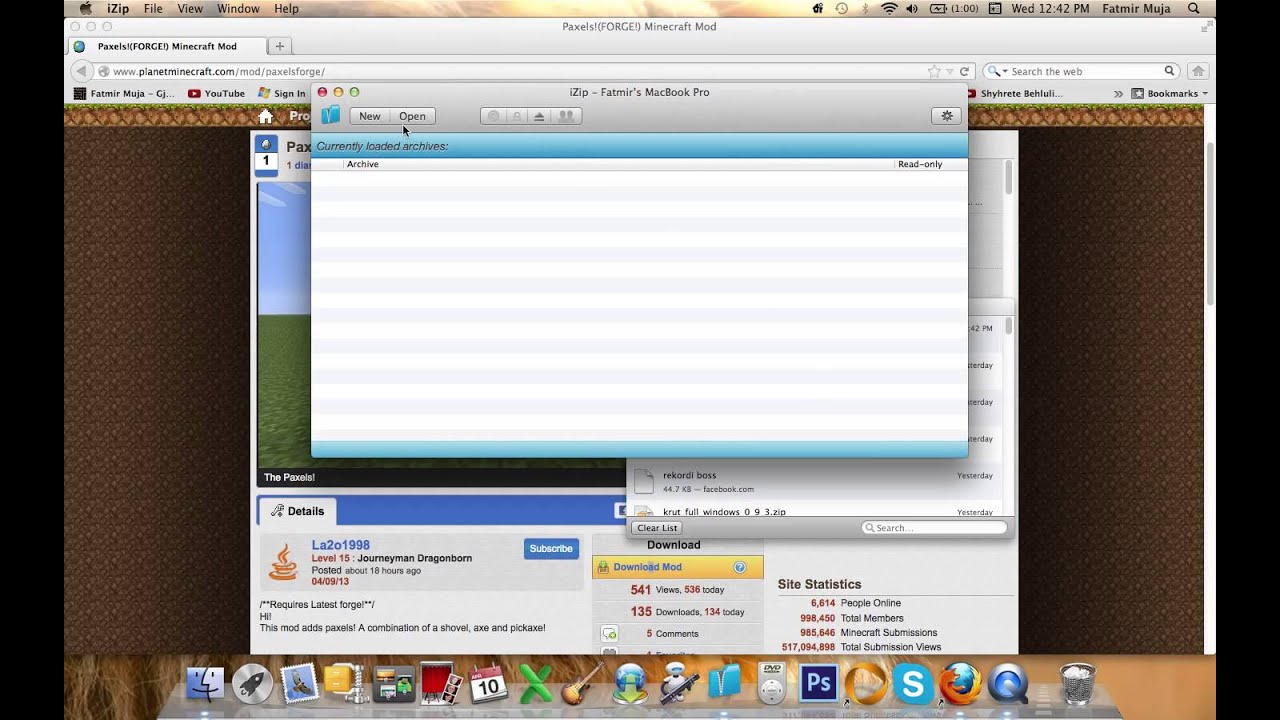Click the lock icon in iZip toolbar
1280x720 pixels.
[x=516, y=116]
